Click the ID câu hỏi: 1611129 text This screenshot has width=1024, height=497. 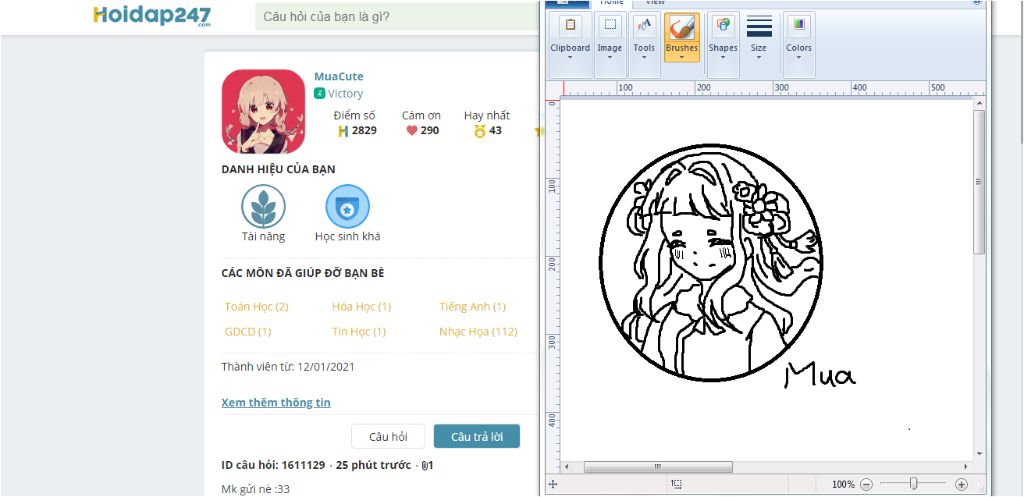pos(273,466)
